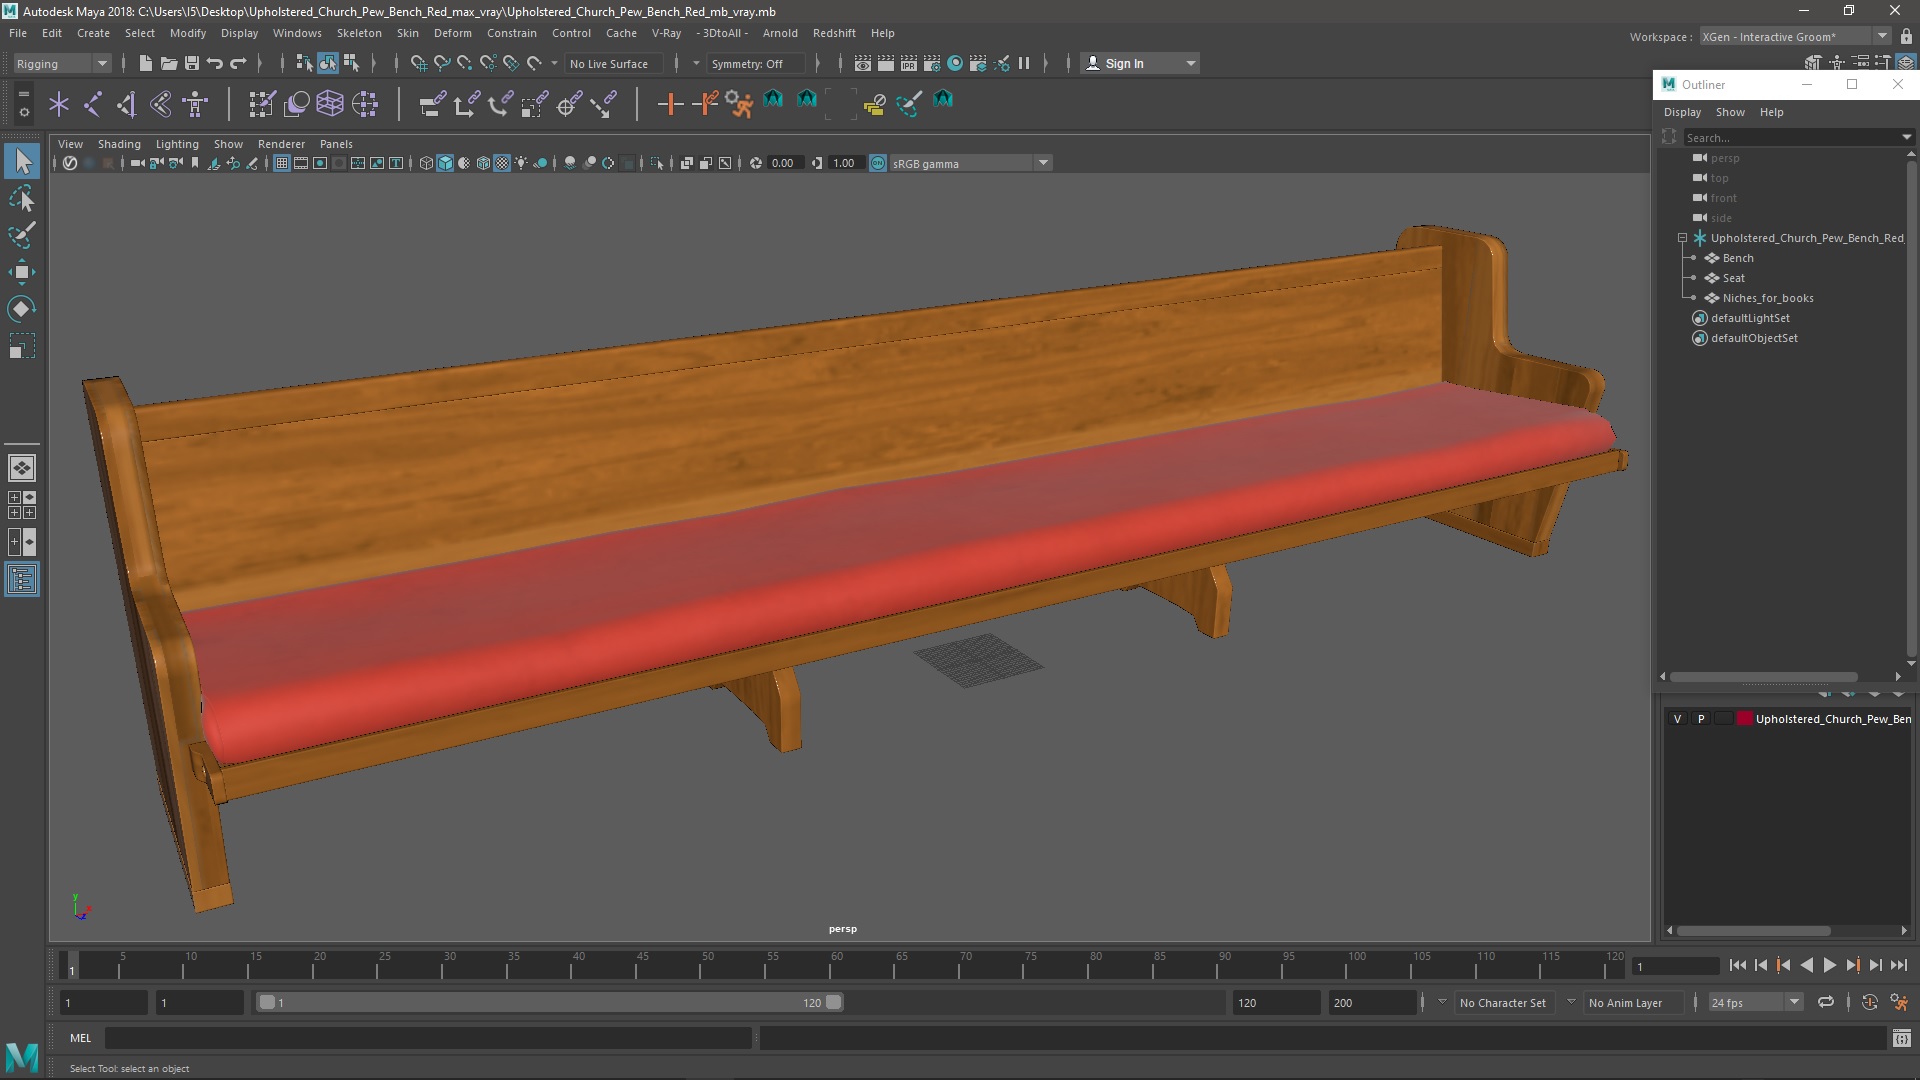This screenshot has width=1920, height=1080.
Task: Toggle layer playback P box
Action: (x=1701, y=719)
